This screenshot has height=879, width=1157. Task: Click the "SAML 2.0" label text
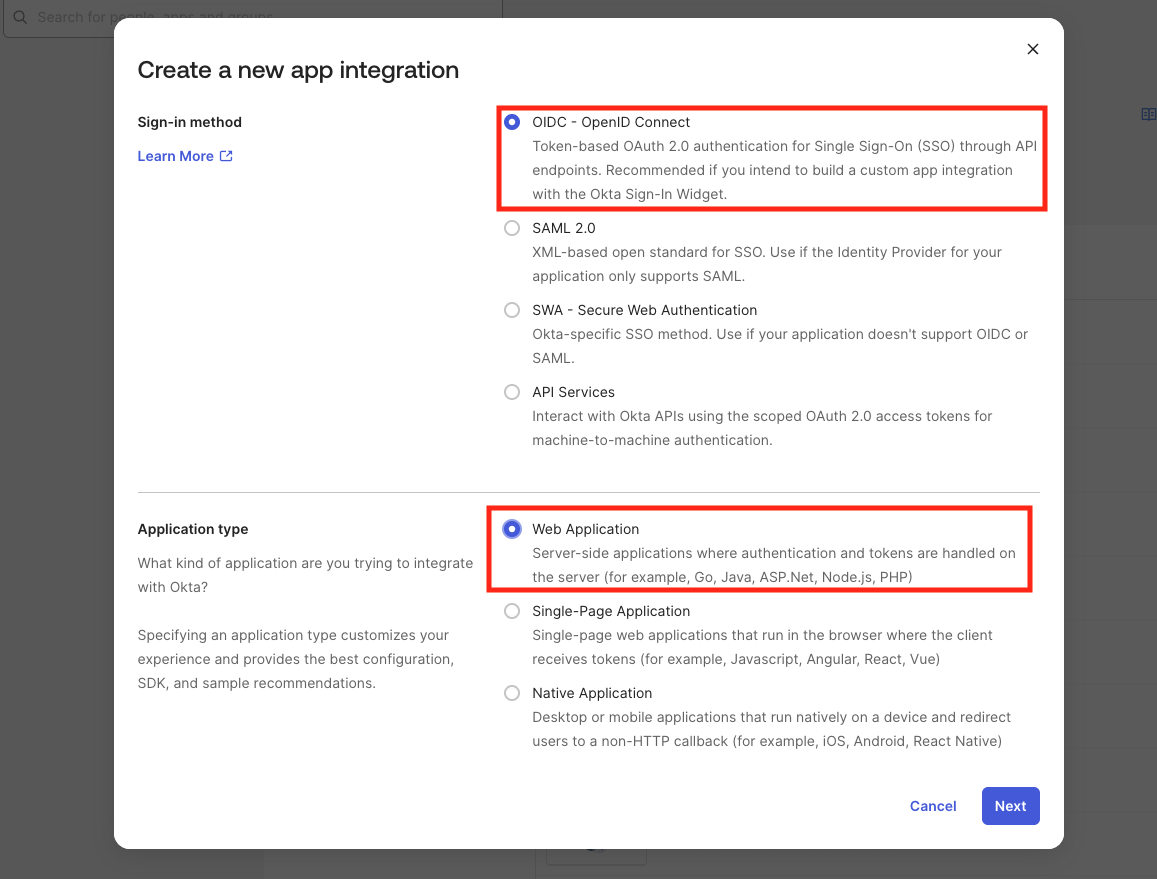[563, 228]
